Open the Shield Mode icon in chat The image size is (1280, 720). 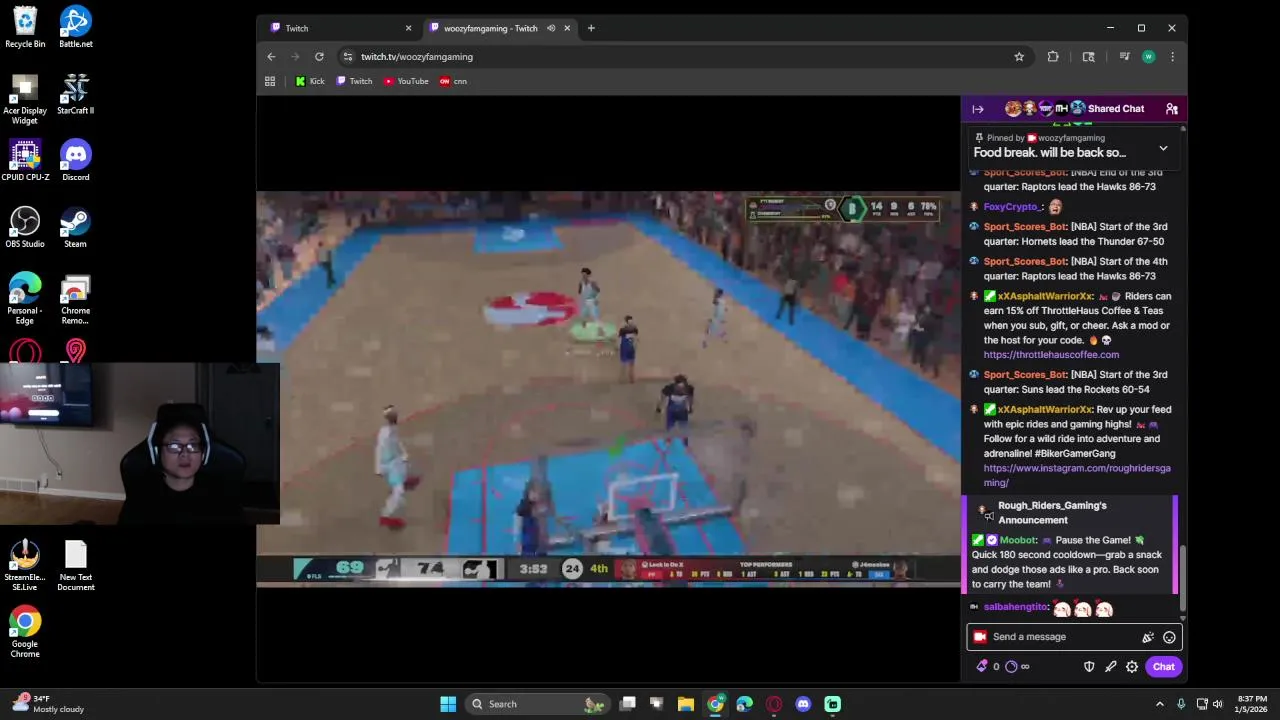[x=1089, y=667]
